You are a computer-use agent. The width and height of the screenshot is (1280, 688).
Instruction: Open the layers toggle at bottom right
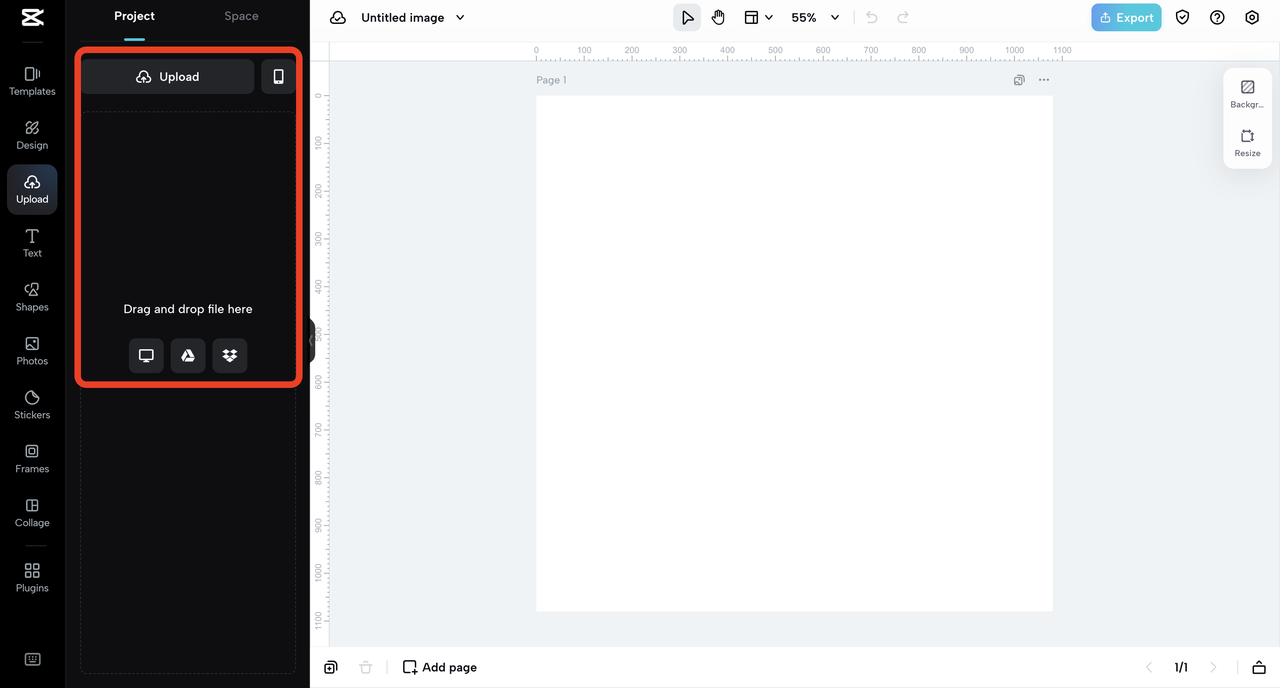1259,667
